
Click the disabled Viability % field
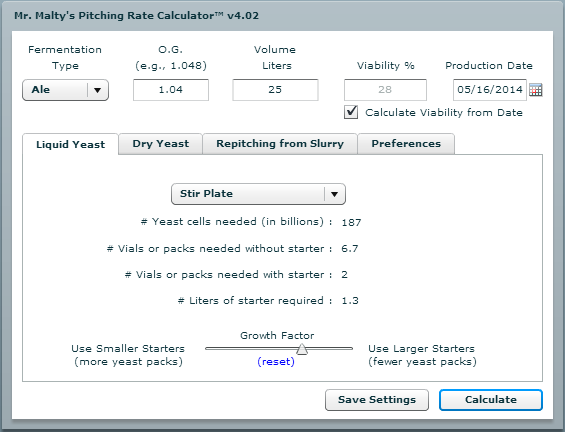coord(385,90)
